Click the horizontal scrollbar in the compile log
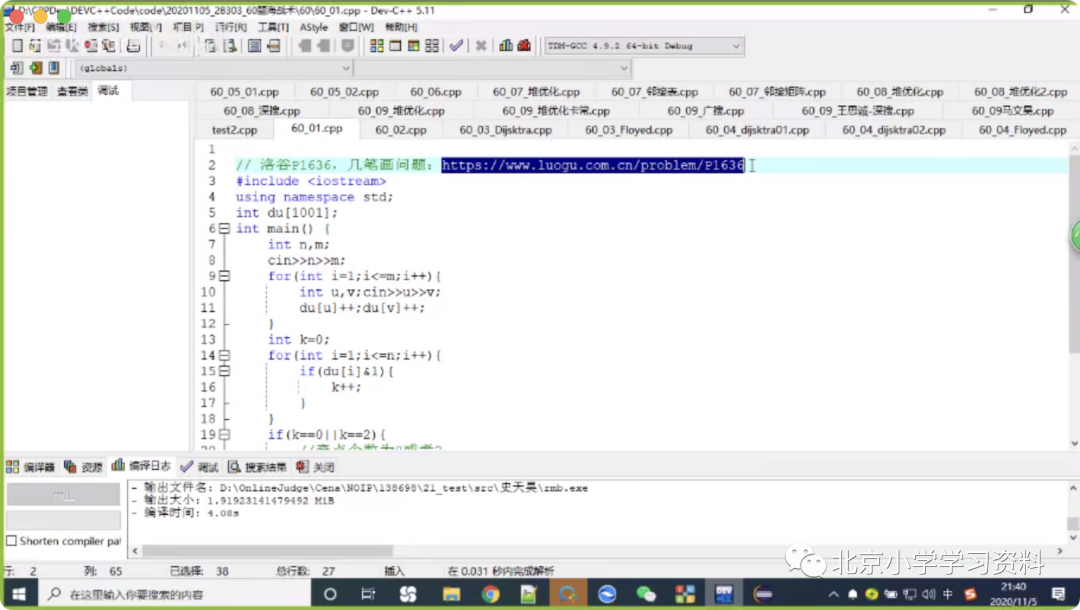1080x610 pixels. point(267,551)
